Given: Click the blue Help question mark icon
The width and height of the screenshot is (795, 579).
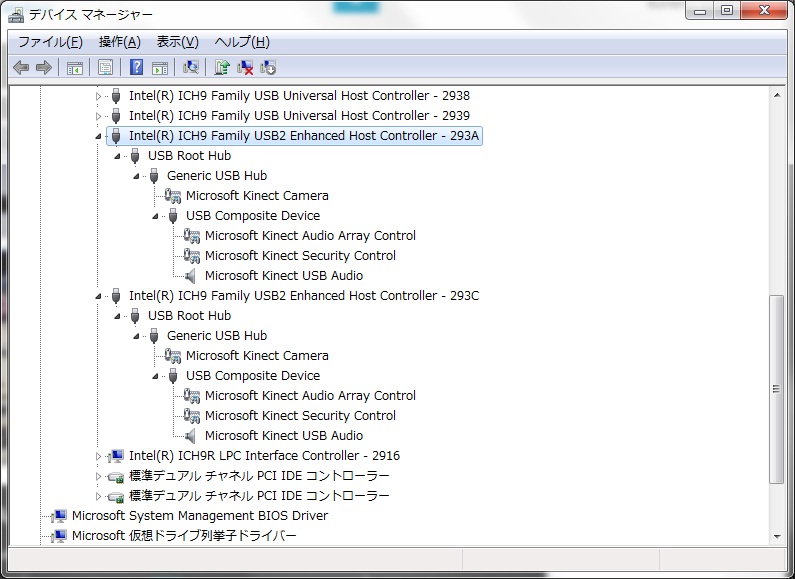Looking at the screenshot, I should tap(136, 67).
